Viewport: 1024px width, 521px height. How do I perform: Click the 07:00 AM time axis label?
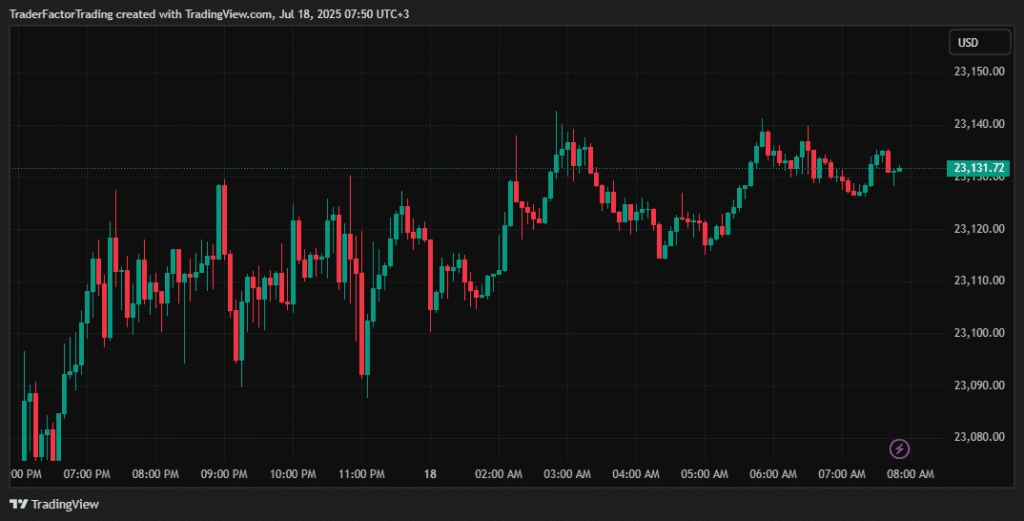tap(842, 474)
